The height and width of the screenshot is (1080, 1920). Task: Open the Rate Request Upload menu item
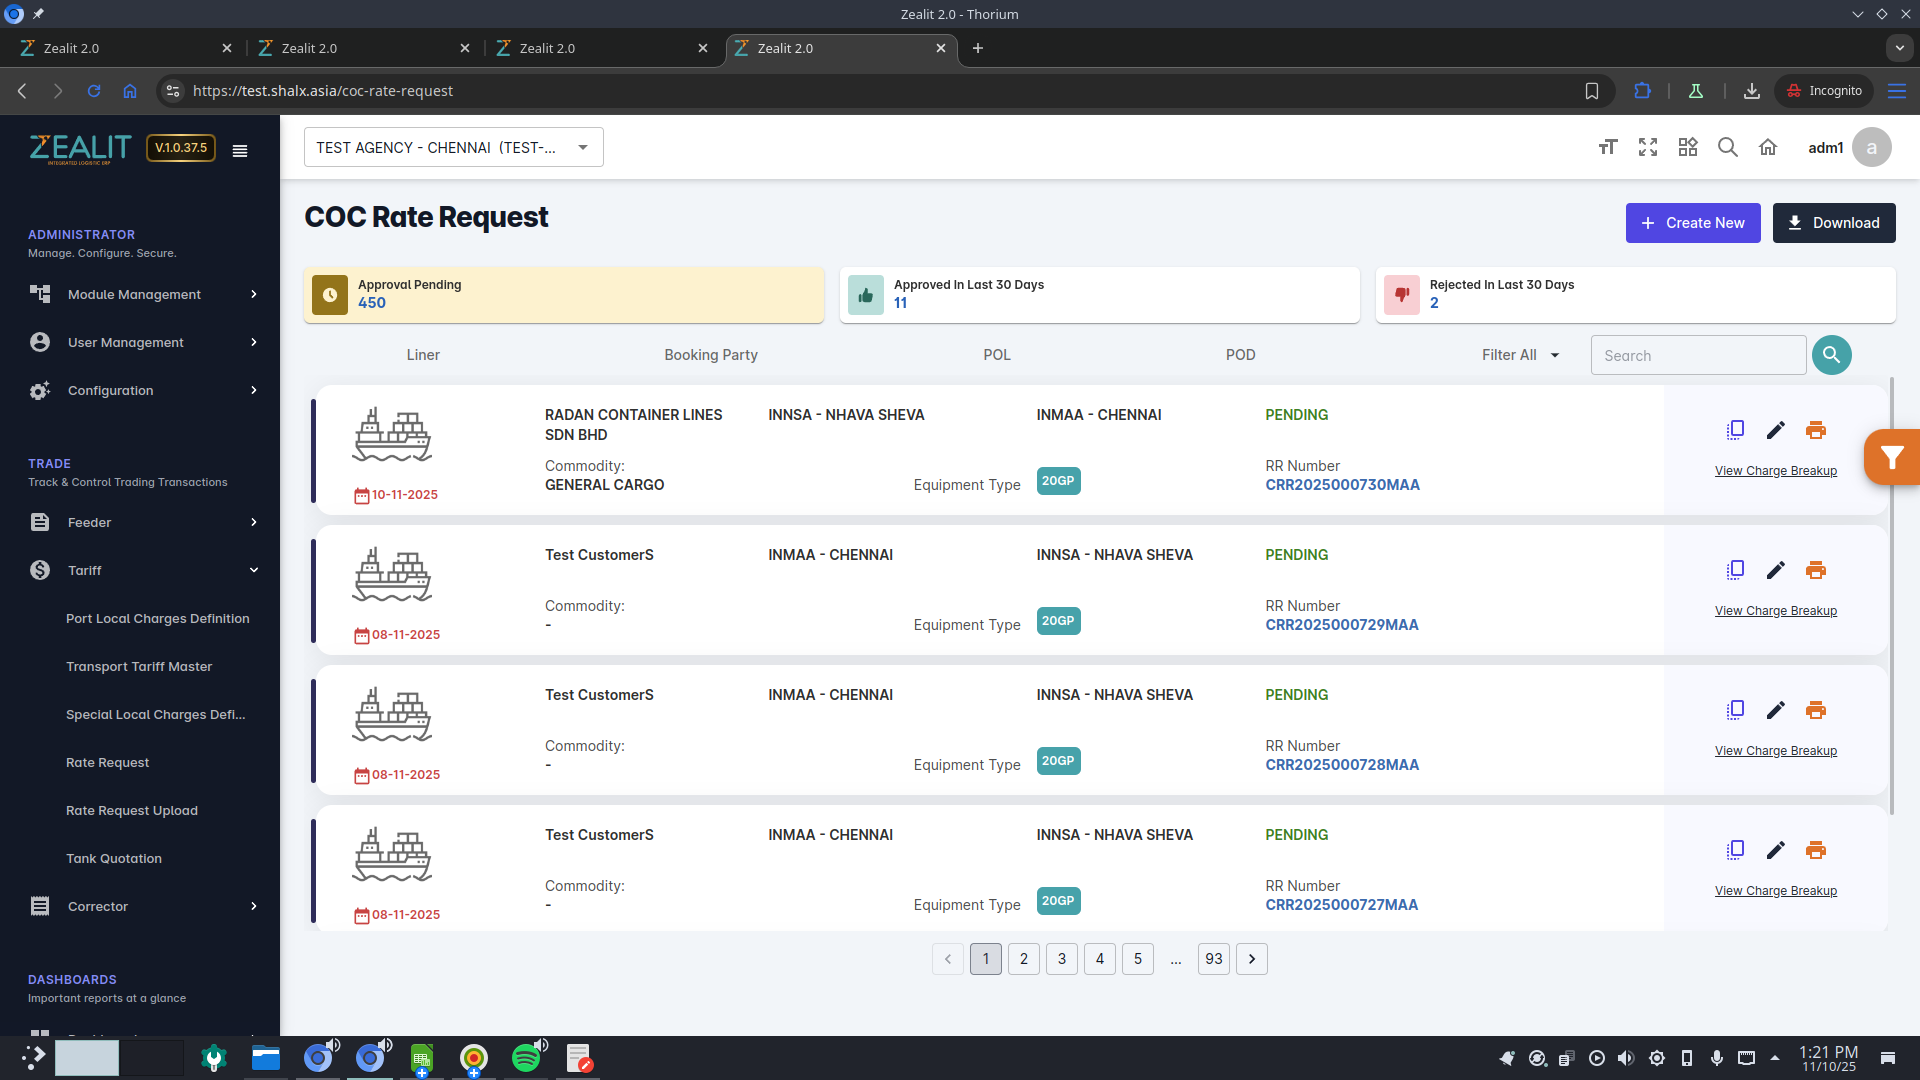click(x=132, y=810)
